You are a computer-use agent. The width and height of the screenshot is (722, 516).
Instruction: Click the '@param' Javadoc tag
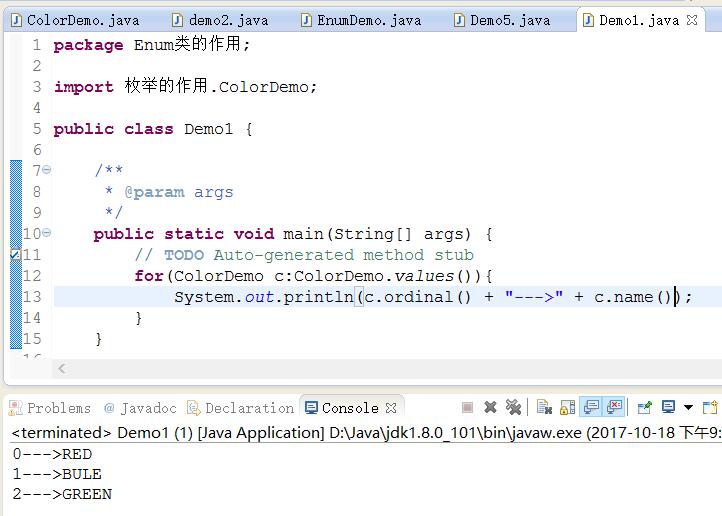click(154, 192)
